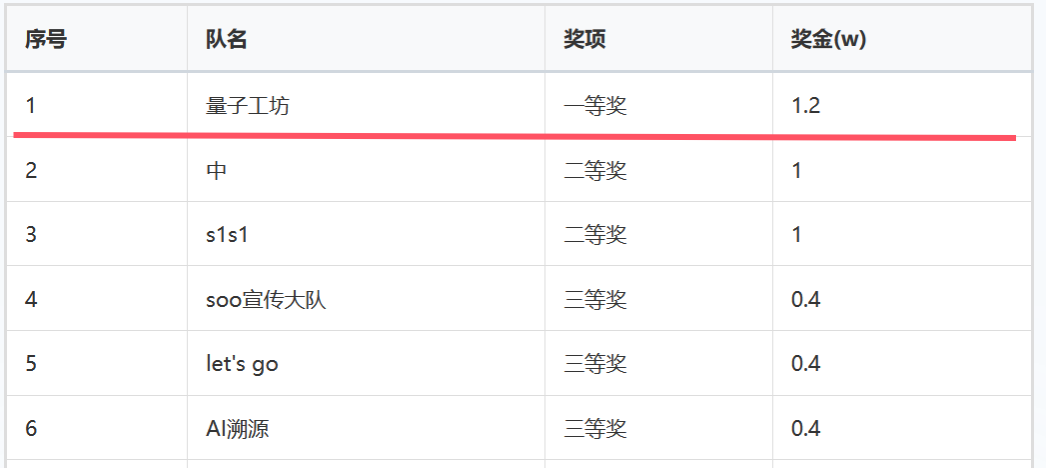Click 三等奖 in the let's go row
Screen dimensions: 1046x468
(x=595, y=364)
